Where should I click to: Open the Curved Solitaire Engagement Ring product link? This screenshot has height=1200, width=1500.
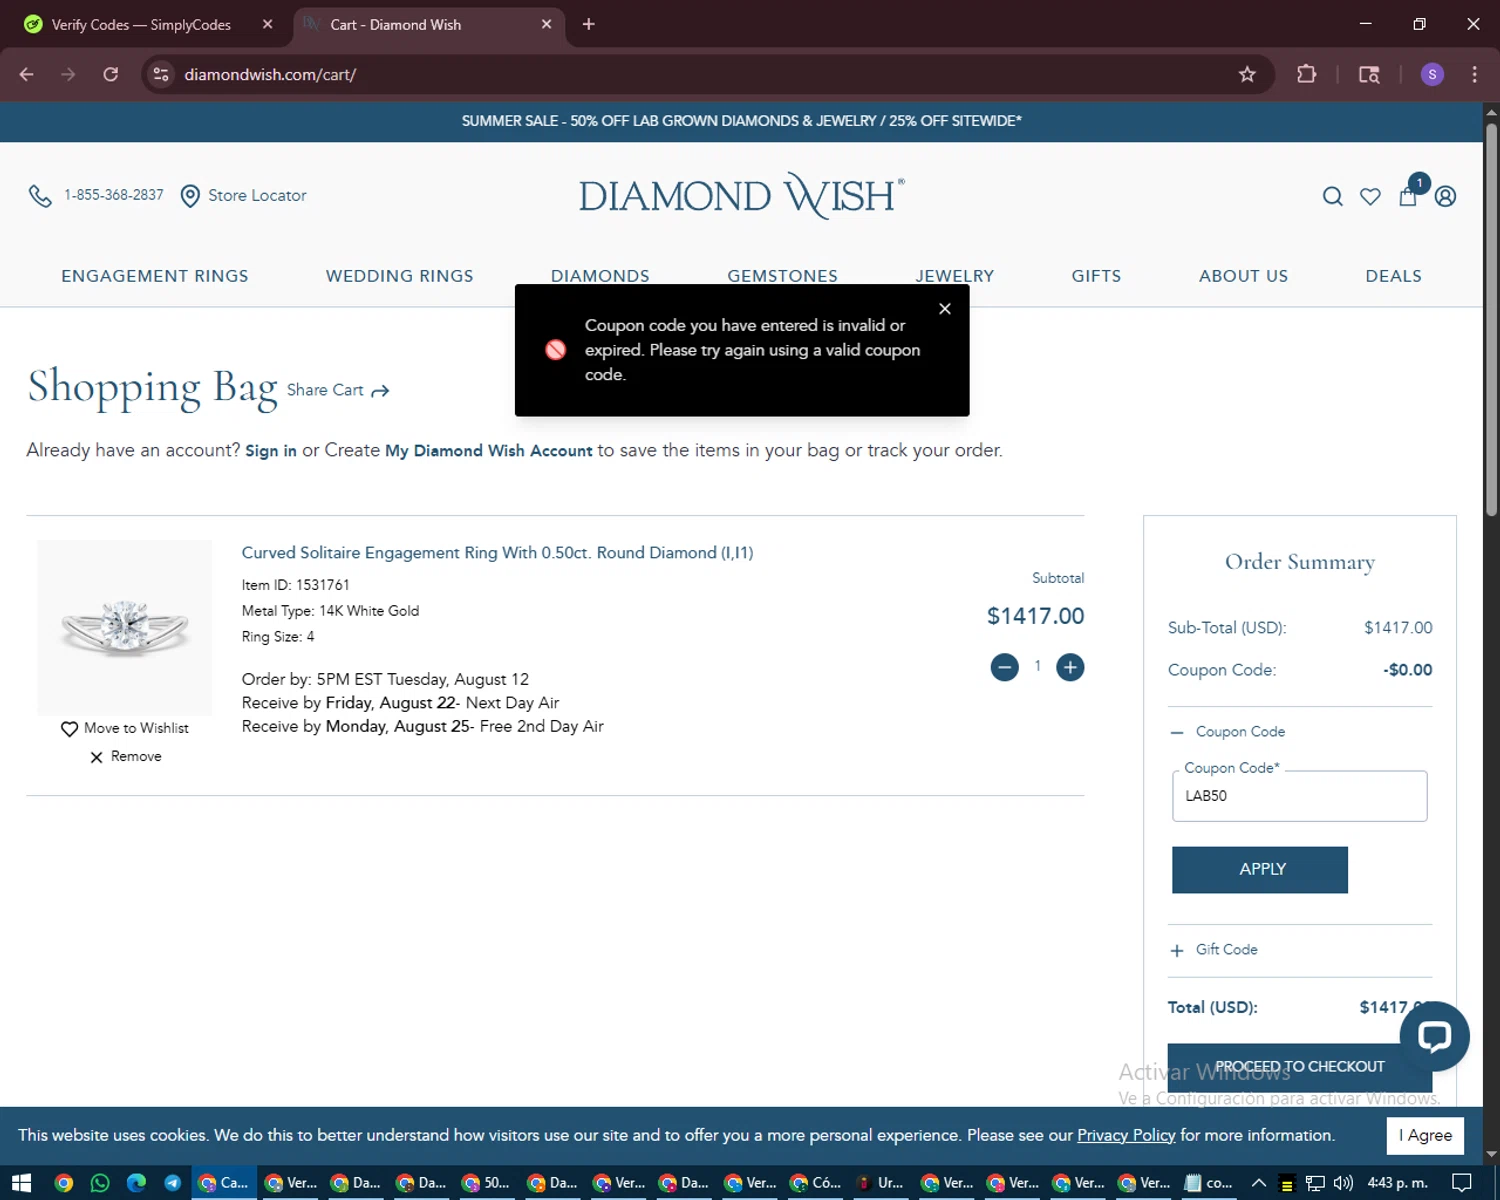[497, 553]
